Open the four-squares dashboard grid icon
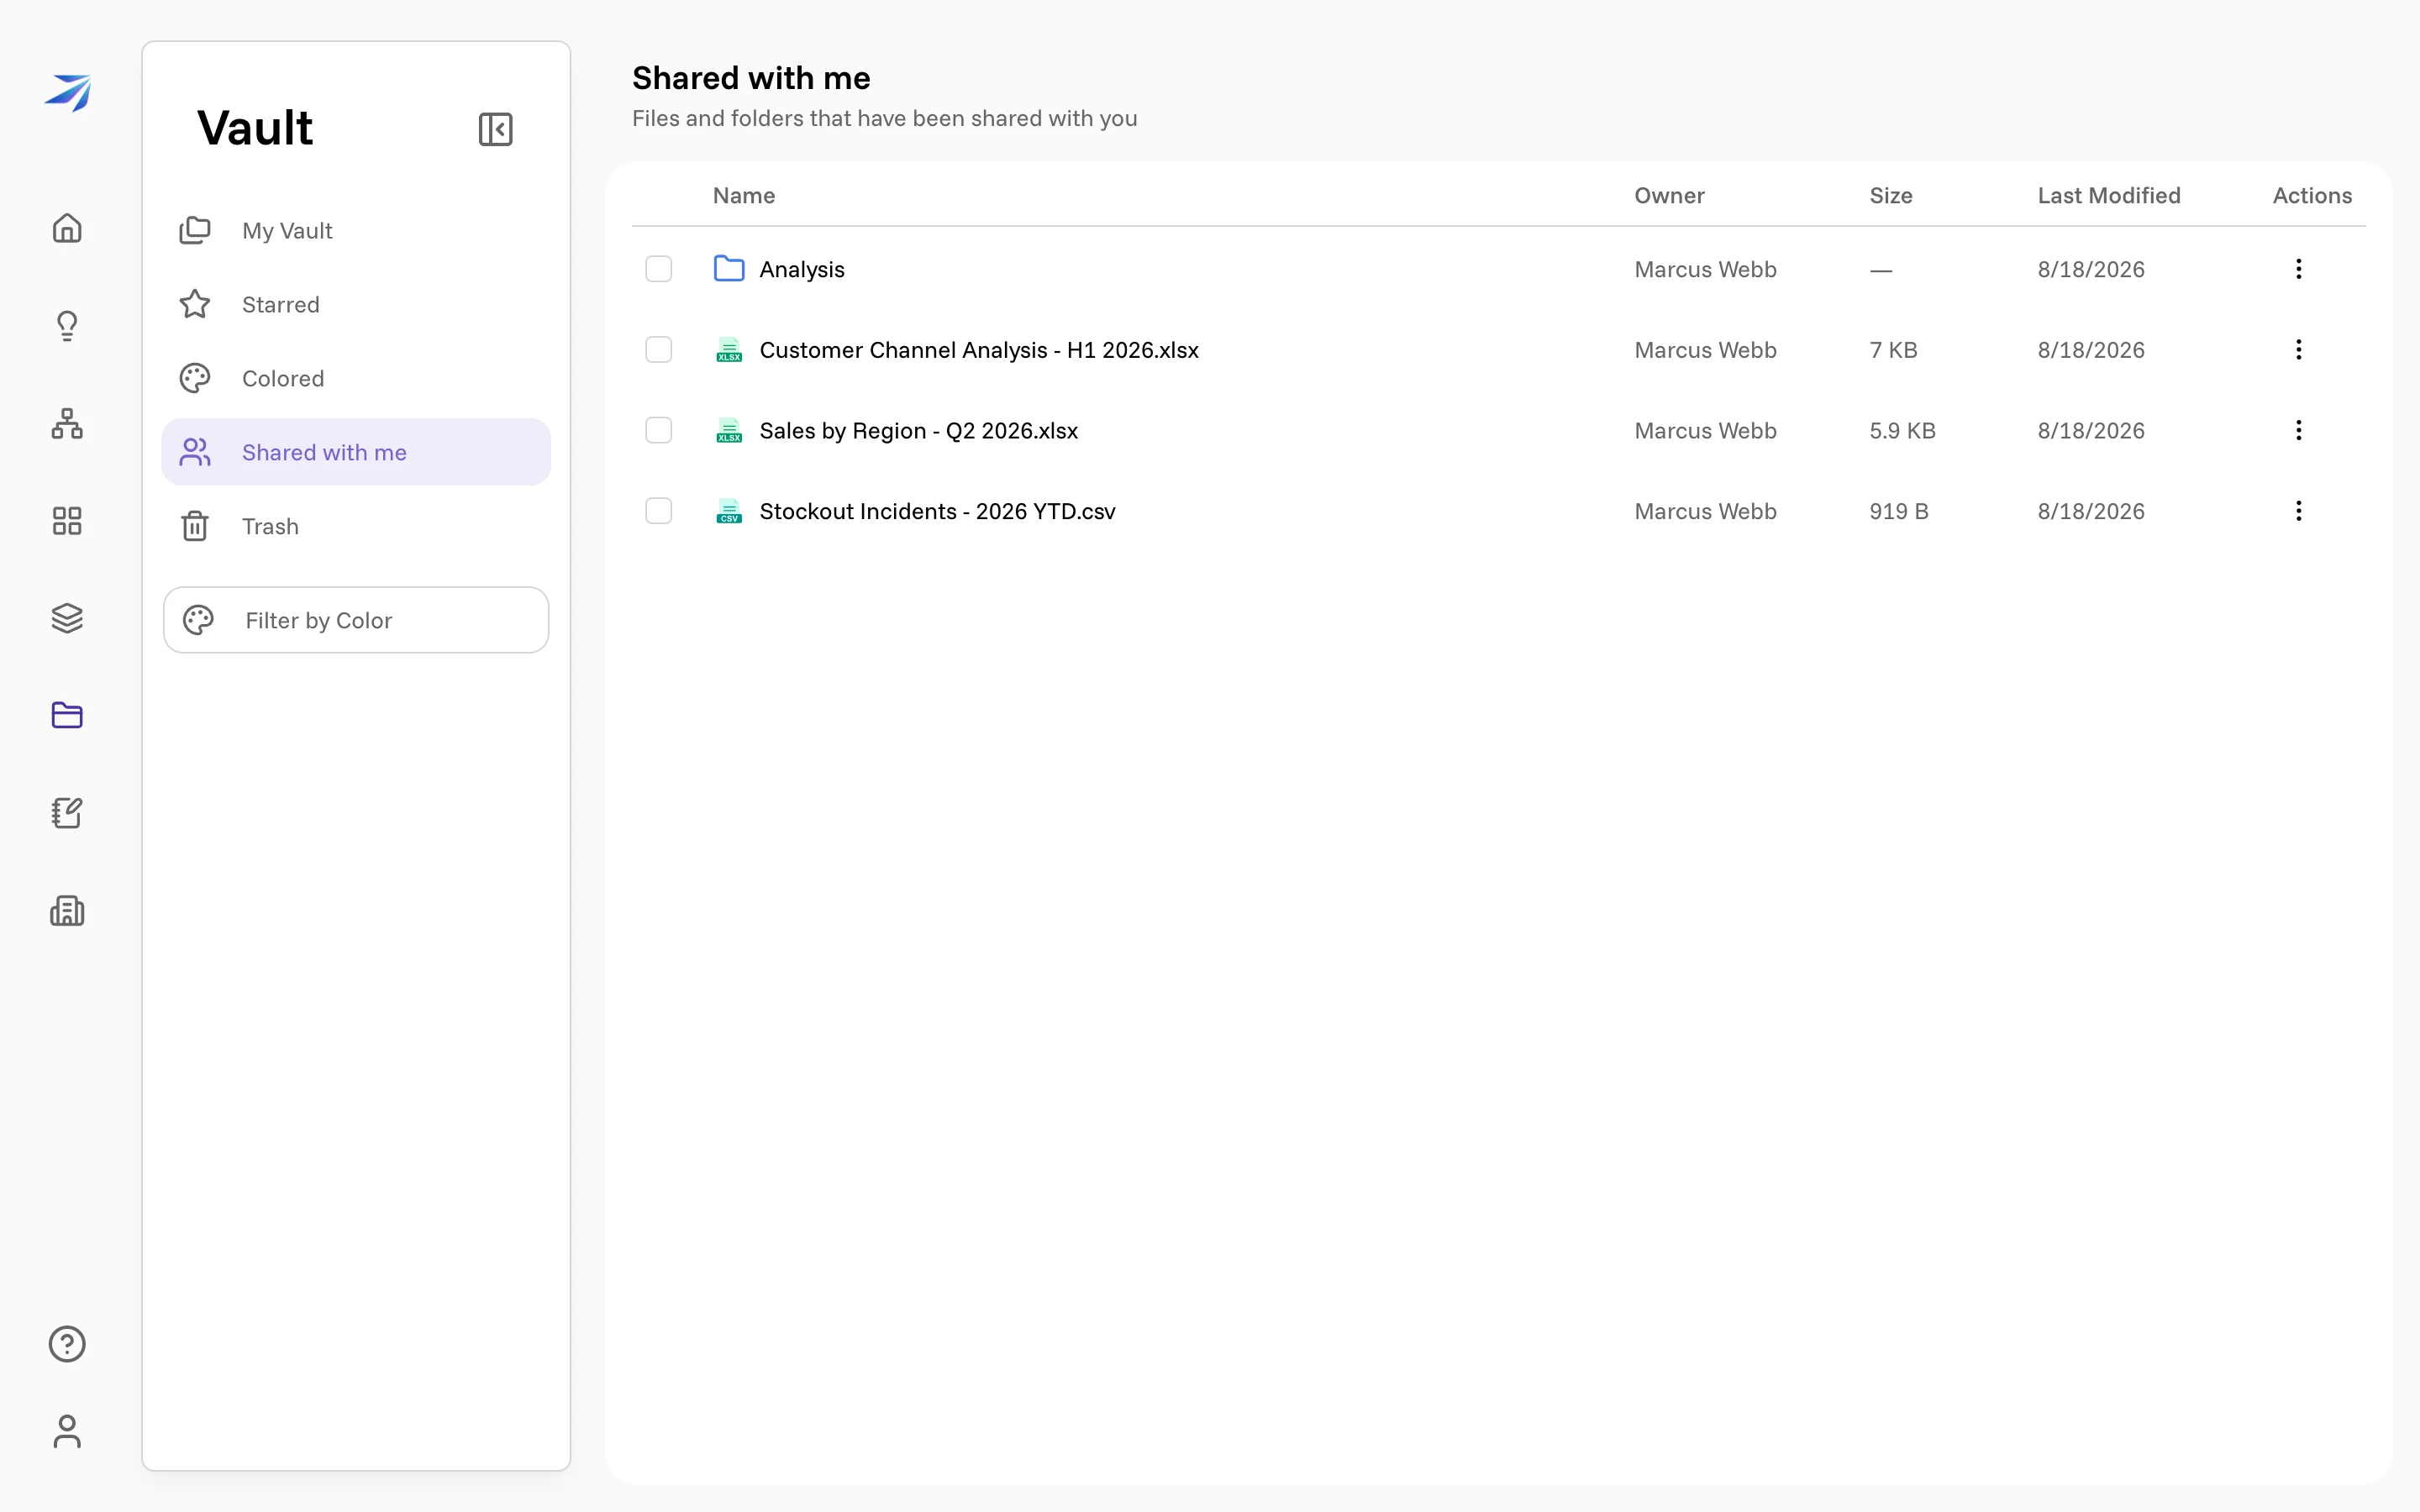 (67, 520)
